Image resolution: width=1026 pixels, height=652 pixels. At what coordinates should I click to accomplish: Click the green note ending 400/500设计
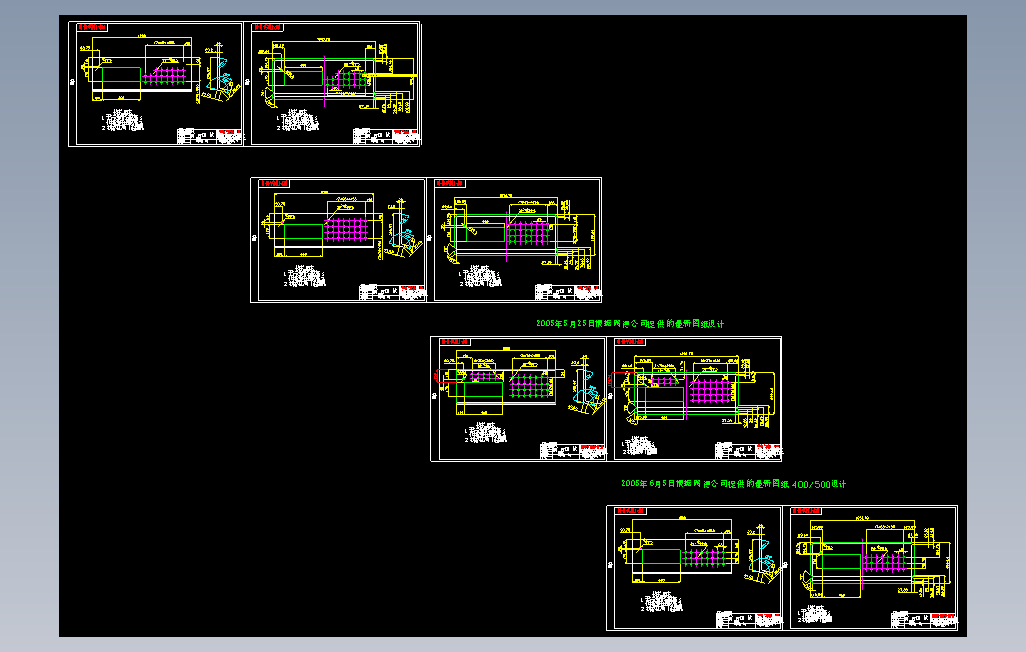click(734, 484)
